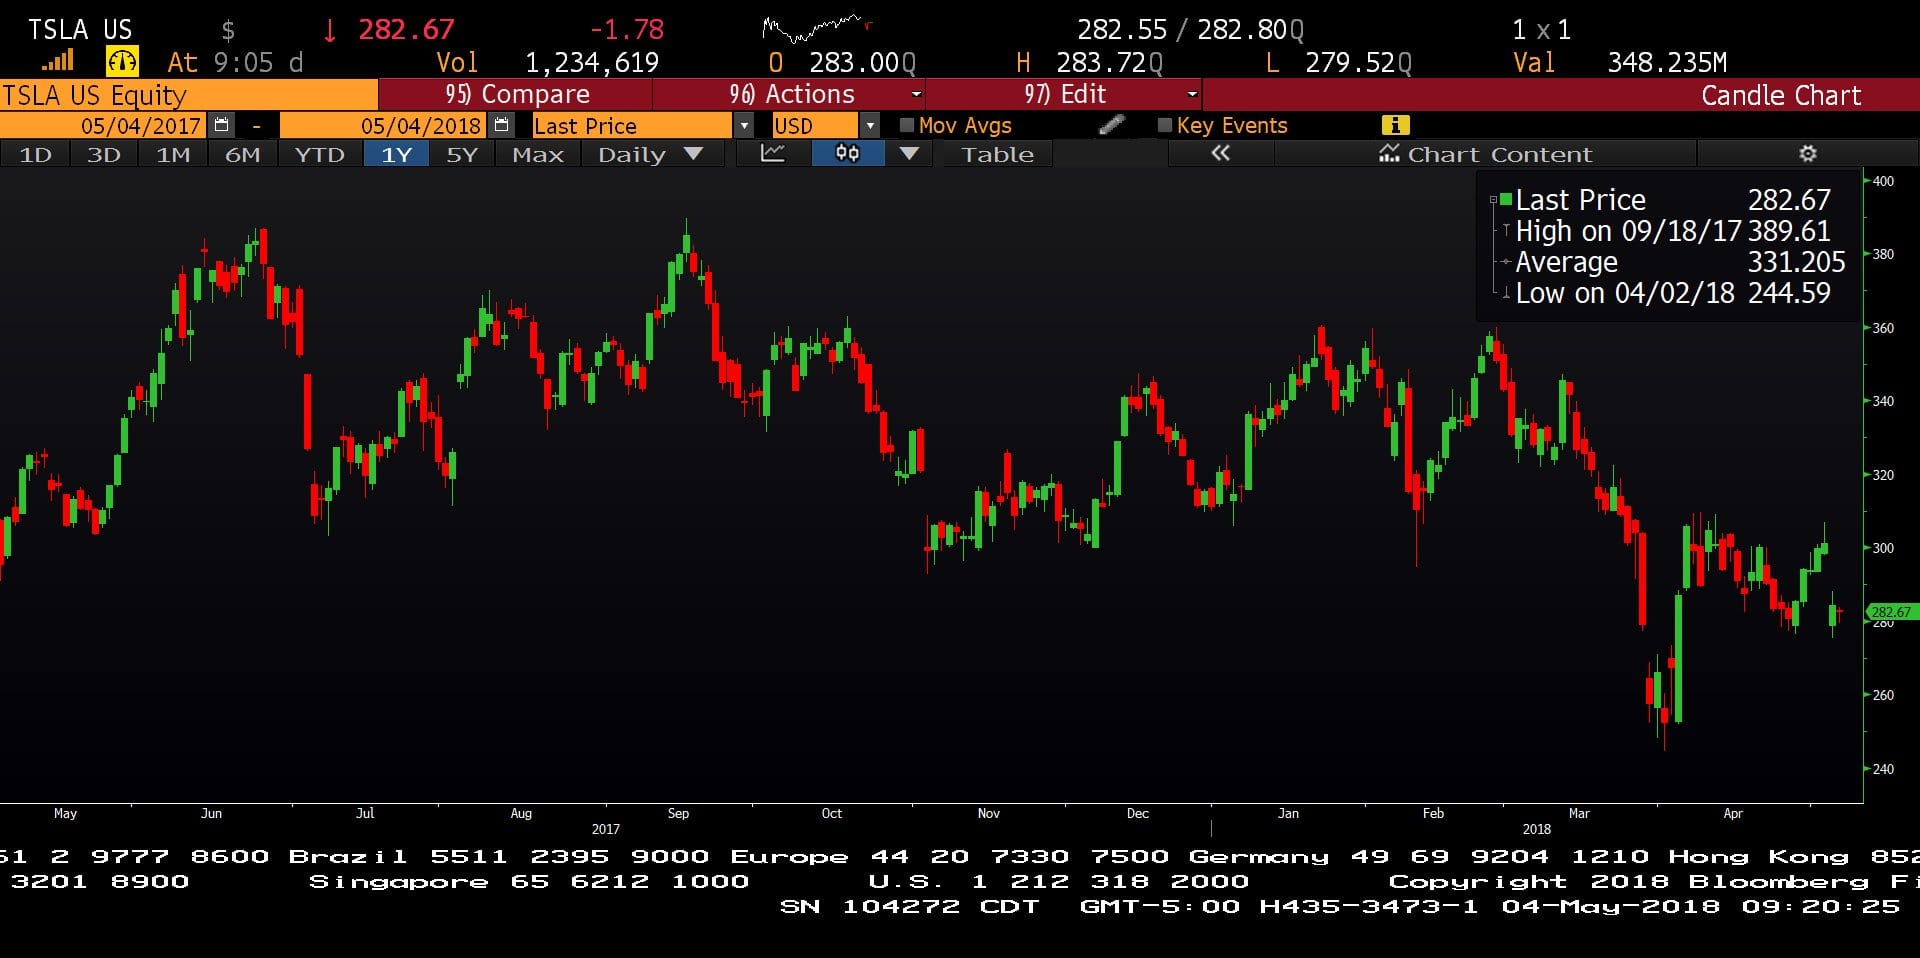The image size is (1920, 958).
Task: Click the bid/ask 282.55 / 282.80Q quote
Action: tap(1190, 30)
